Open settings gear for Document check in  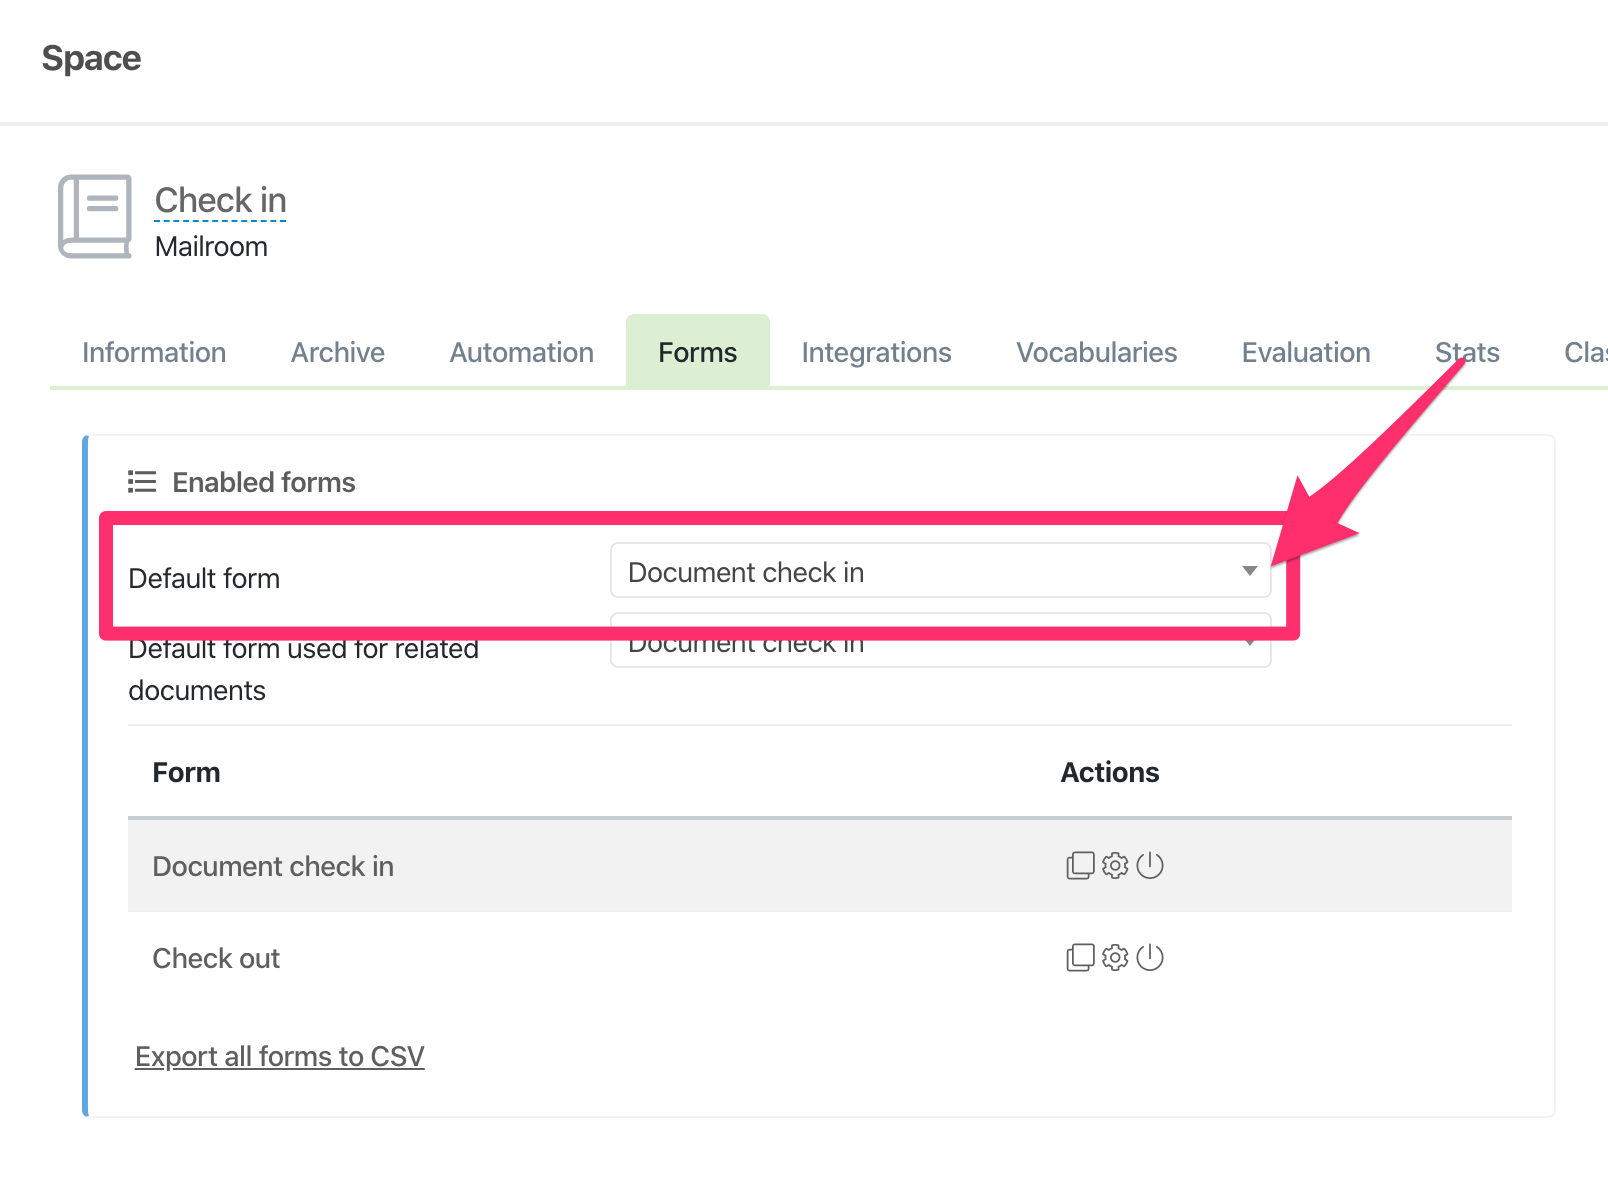pyautogui.click(x=1115, y=865)
